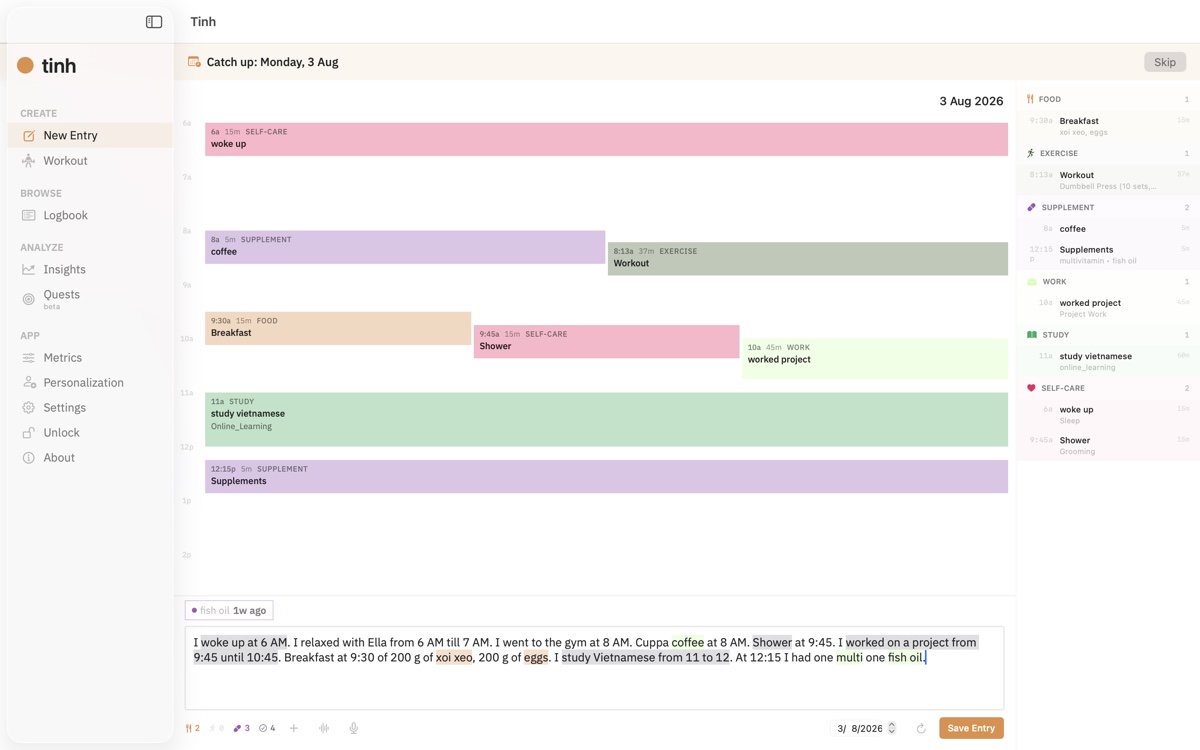The image size is (1200, 750).
Task: Open New Entry in sidebar
Action: [x=90, y=135]
